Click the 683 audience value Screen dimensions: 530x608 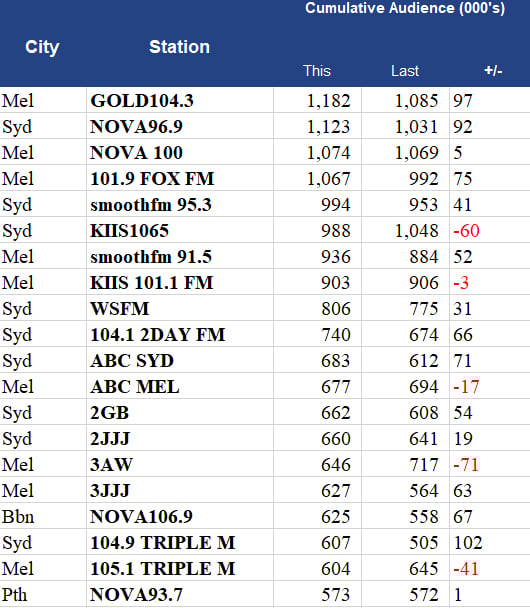pyautogui.click(x=336, y=361)
